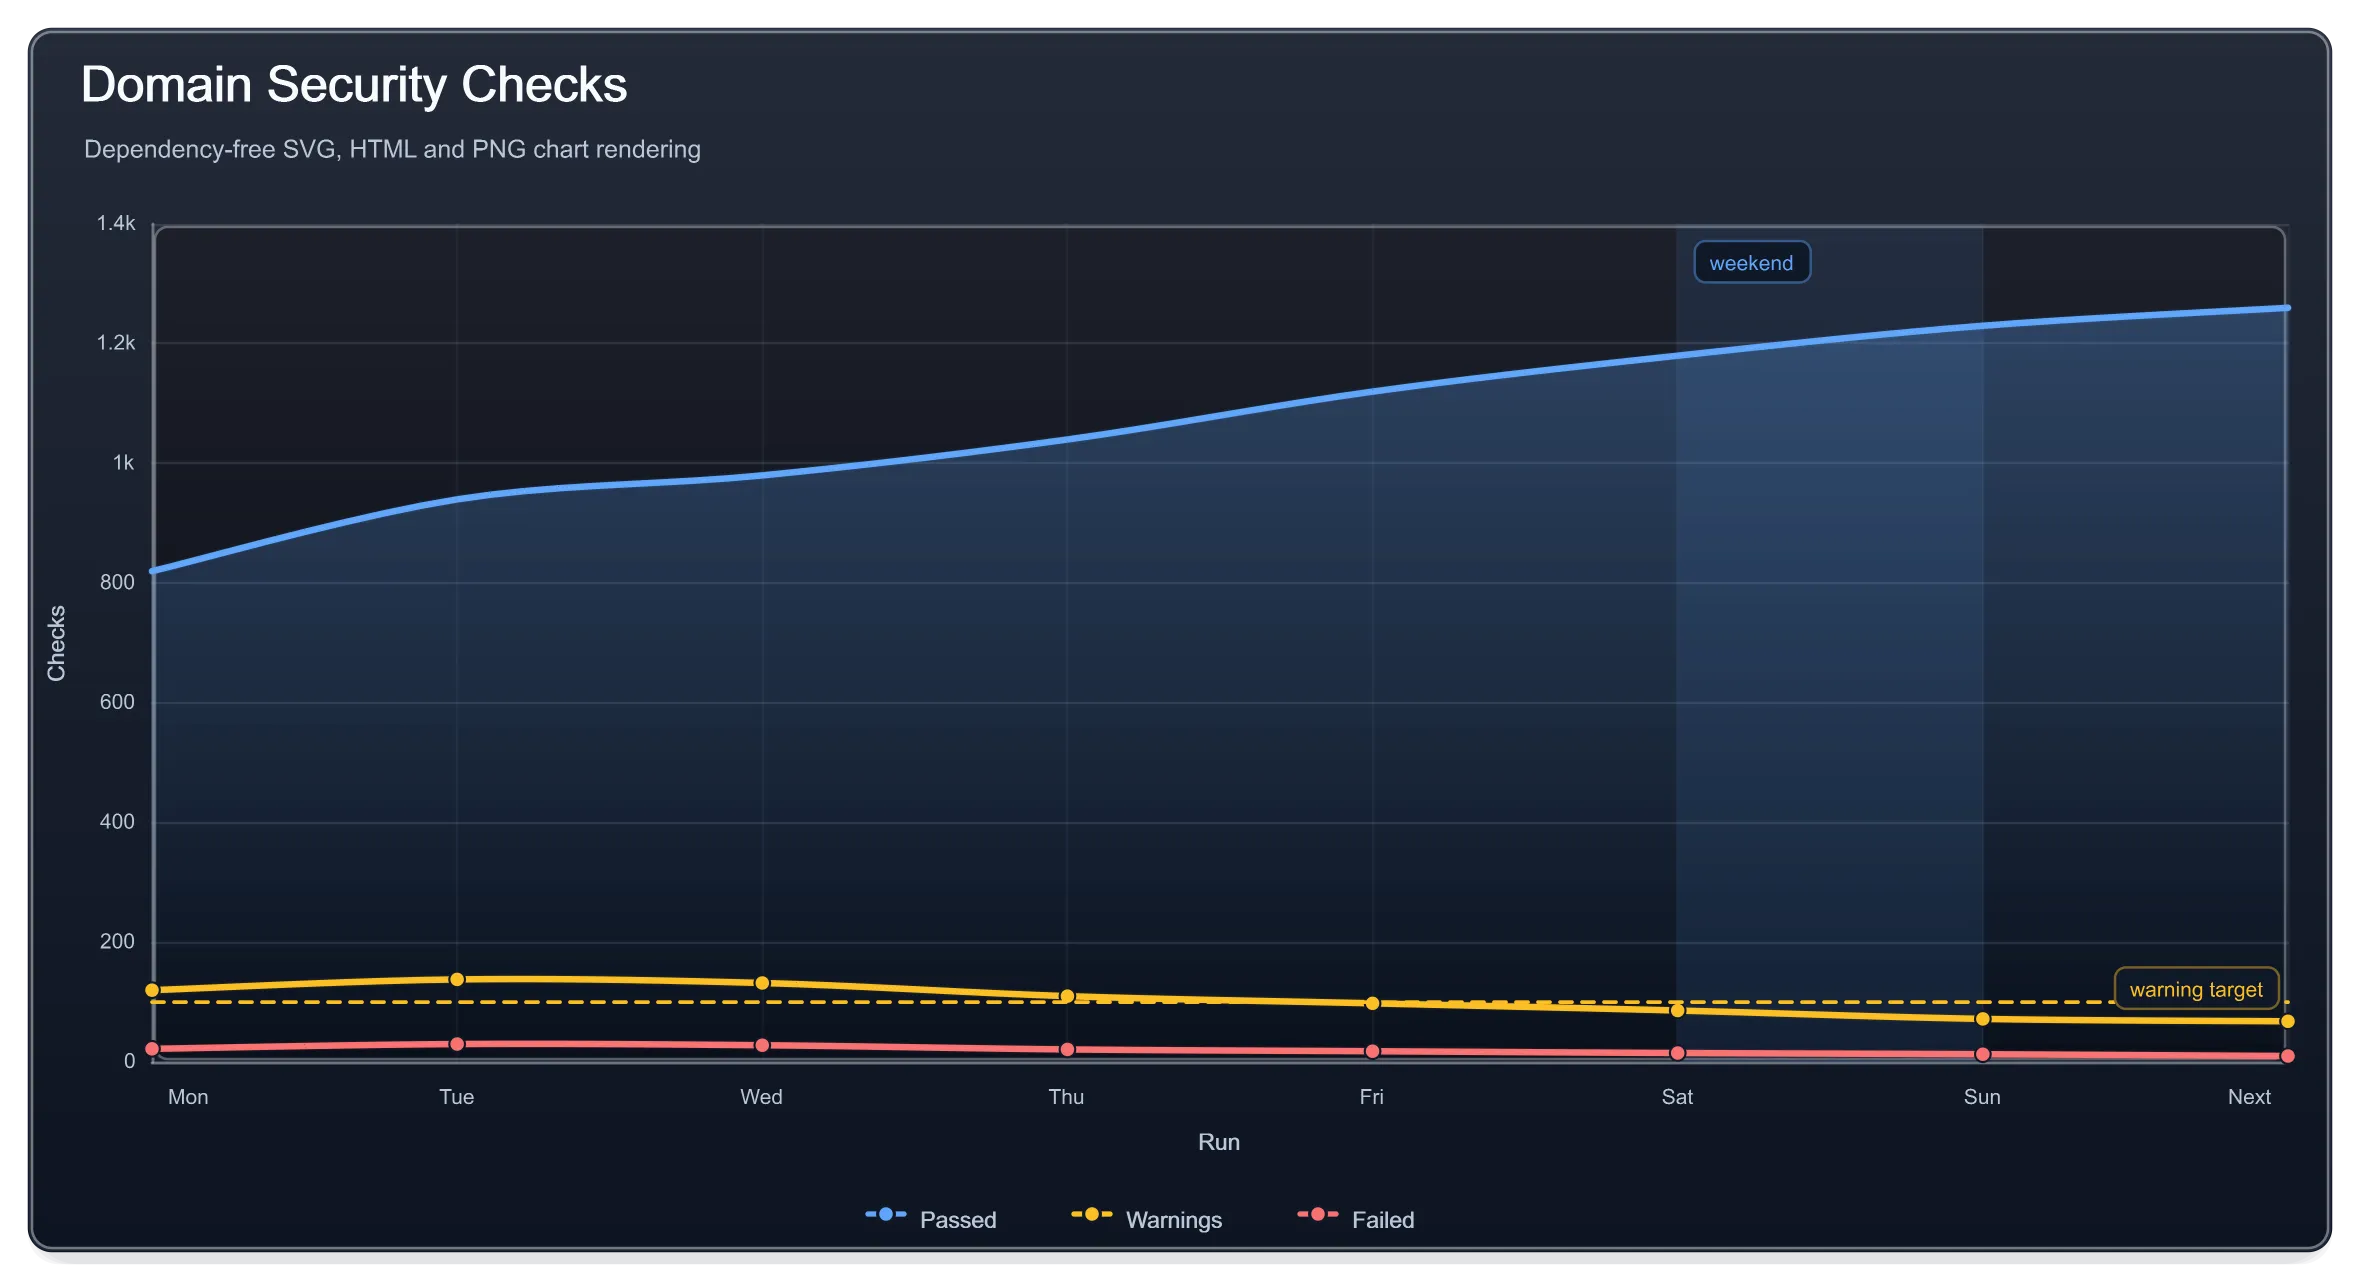Click the Sat x-axis label
Viewport: 2360px width, 1280px height.
[1677, 1096]
